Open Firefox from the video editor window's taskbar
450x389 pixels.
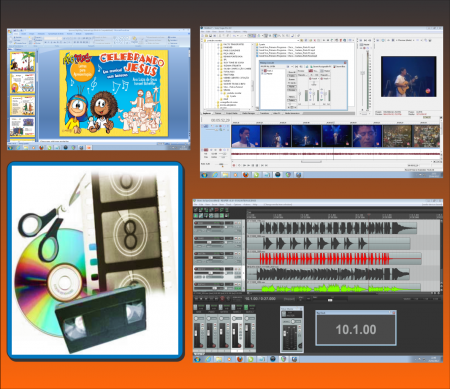coord(246,175)
